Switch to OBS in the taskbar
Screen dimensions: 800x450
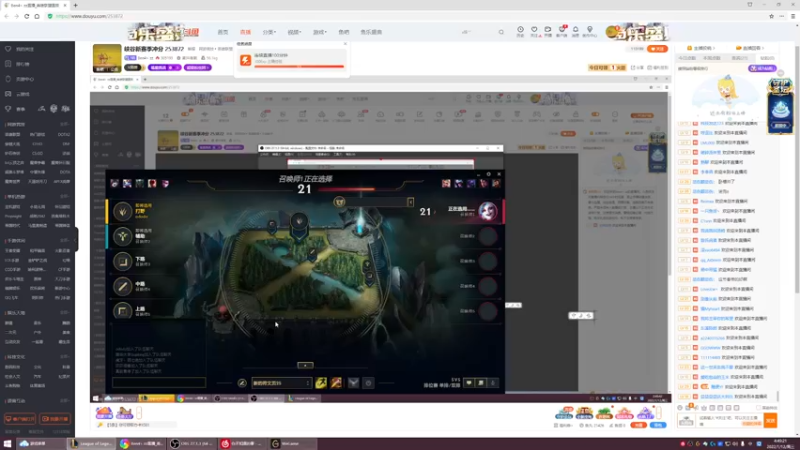tap(193, 444)
